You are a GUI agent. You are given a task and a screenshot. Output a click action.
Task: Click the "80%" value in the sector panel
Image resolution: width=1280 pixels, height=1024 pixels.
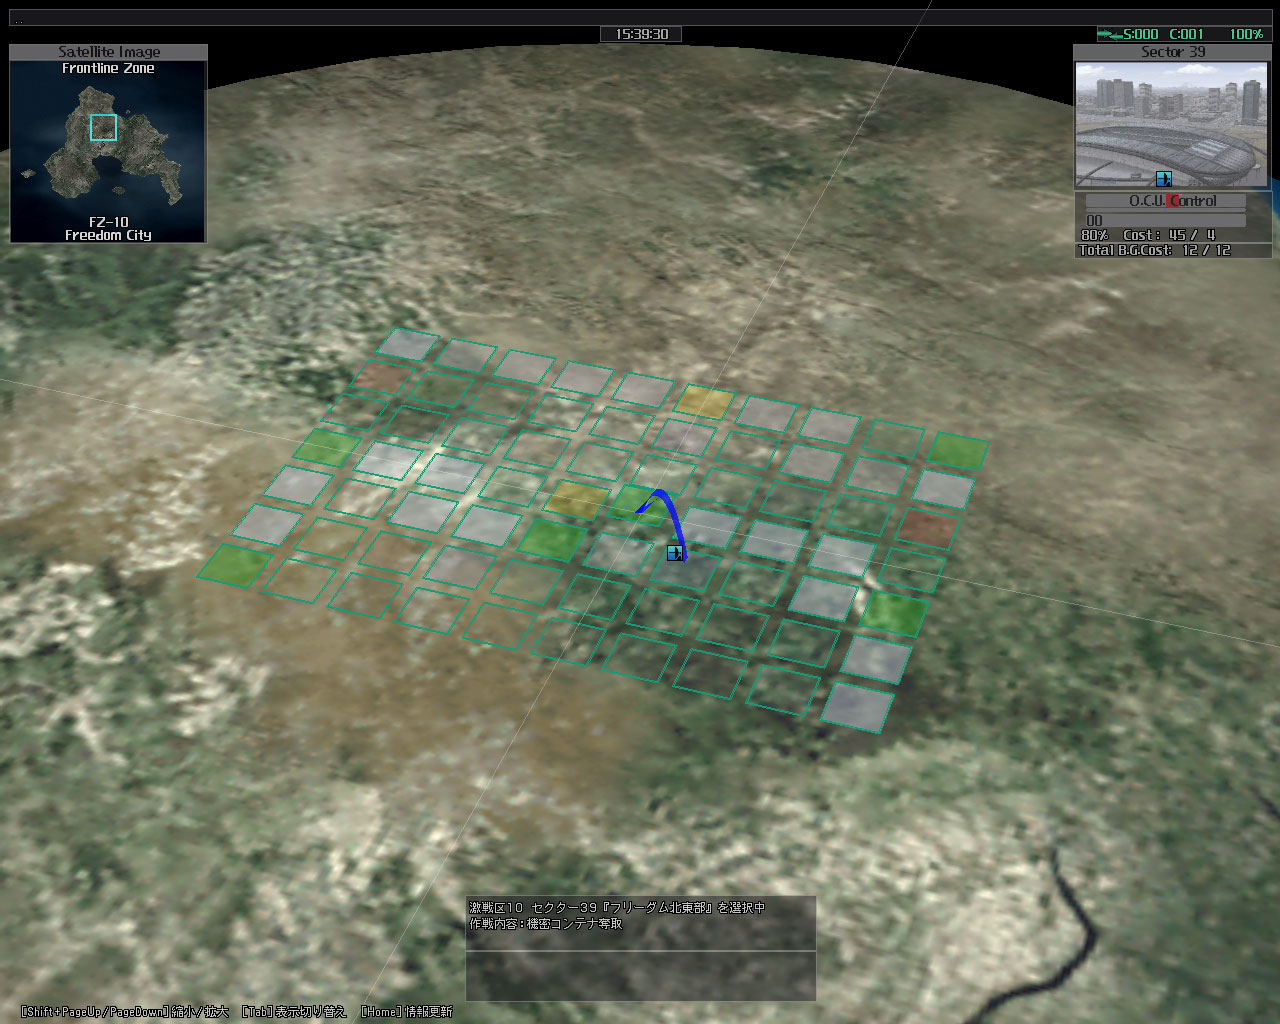[x=1095, y=235]
